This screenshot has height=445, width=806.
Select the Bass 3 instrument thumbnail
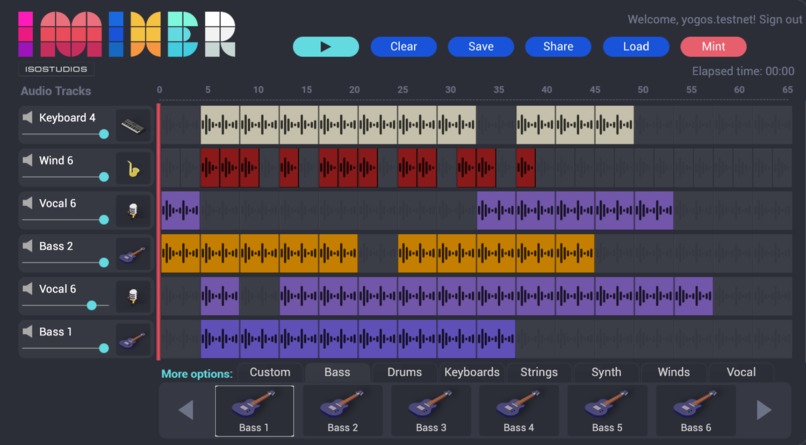coord(431,411)
